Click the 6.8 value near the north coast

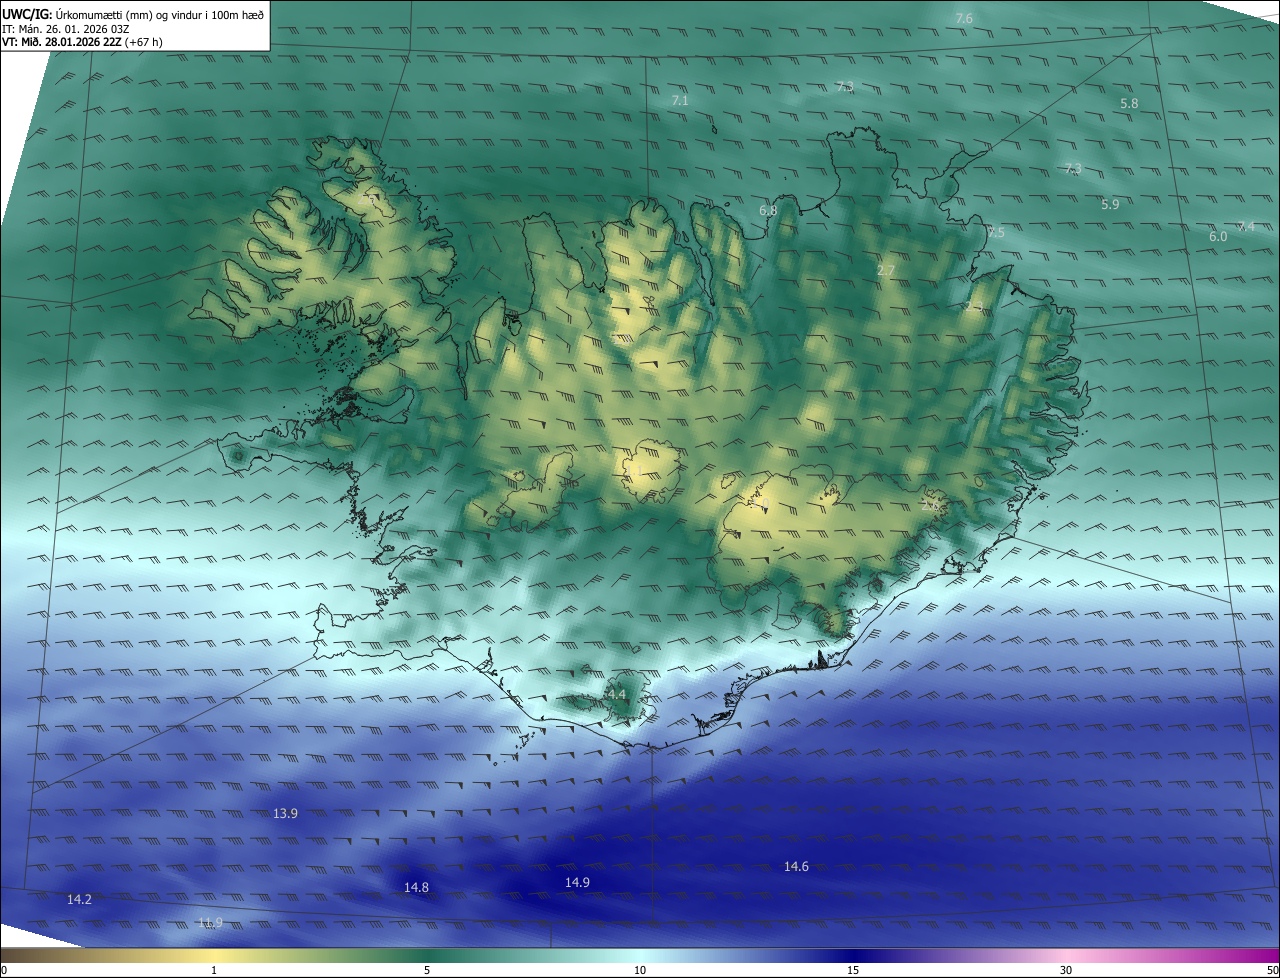click(x=768, y=211)
